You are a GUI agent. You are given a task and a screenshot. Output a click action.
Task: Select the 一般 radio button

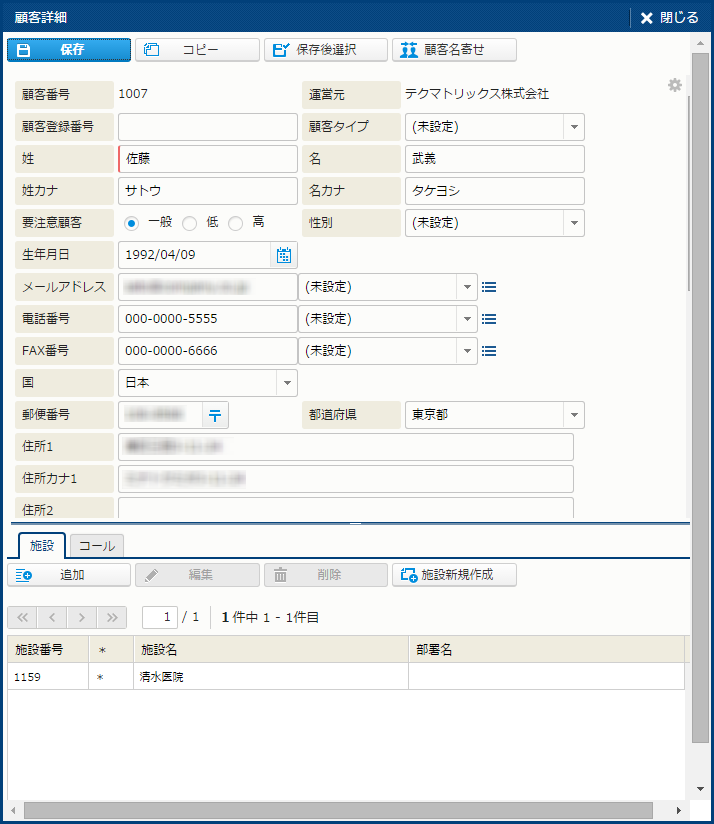click(x=131, y=223)
